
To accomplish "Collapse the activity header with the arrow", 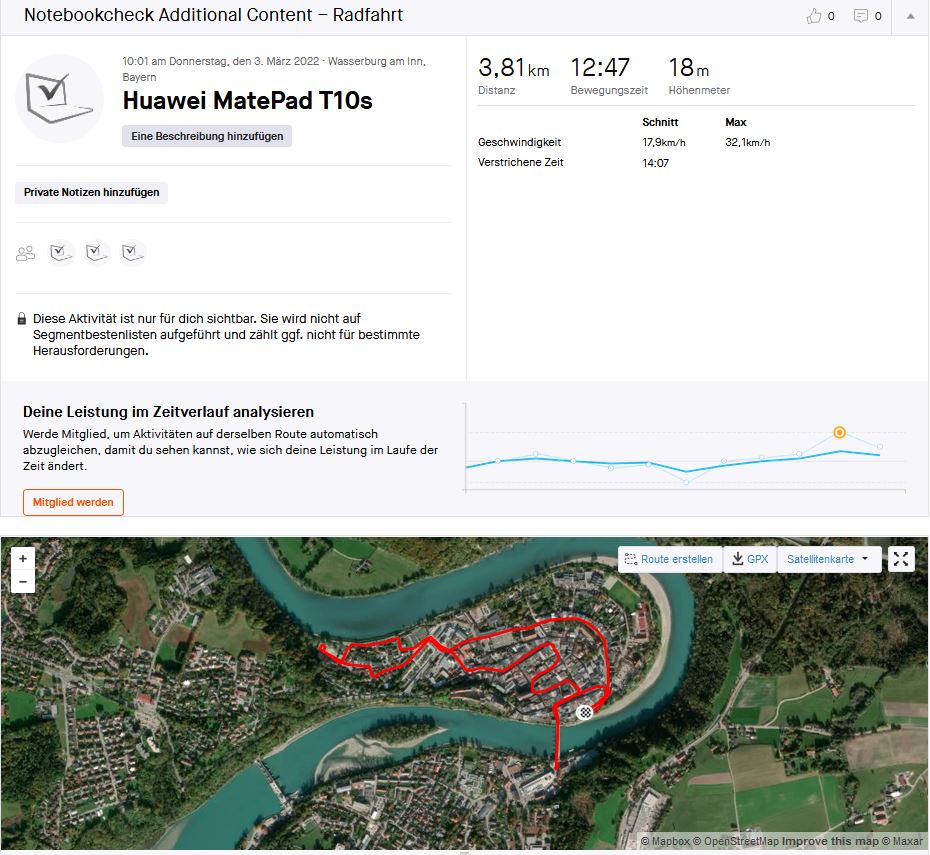I will tap(910, 17).
